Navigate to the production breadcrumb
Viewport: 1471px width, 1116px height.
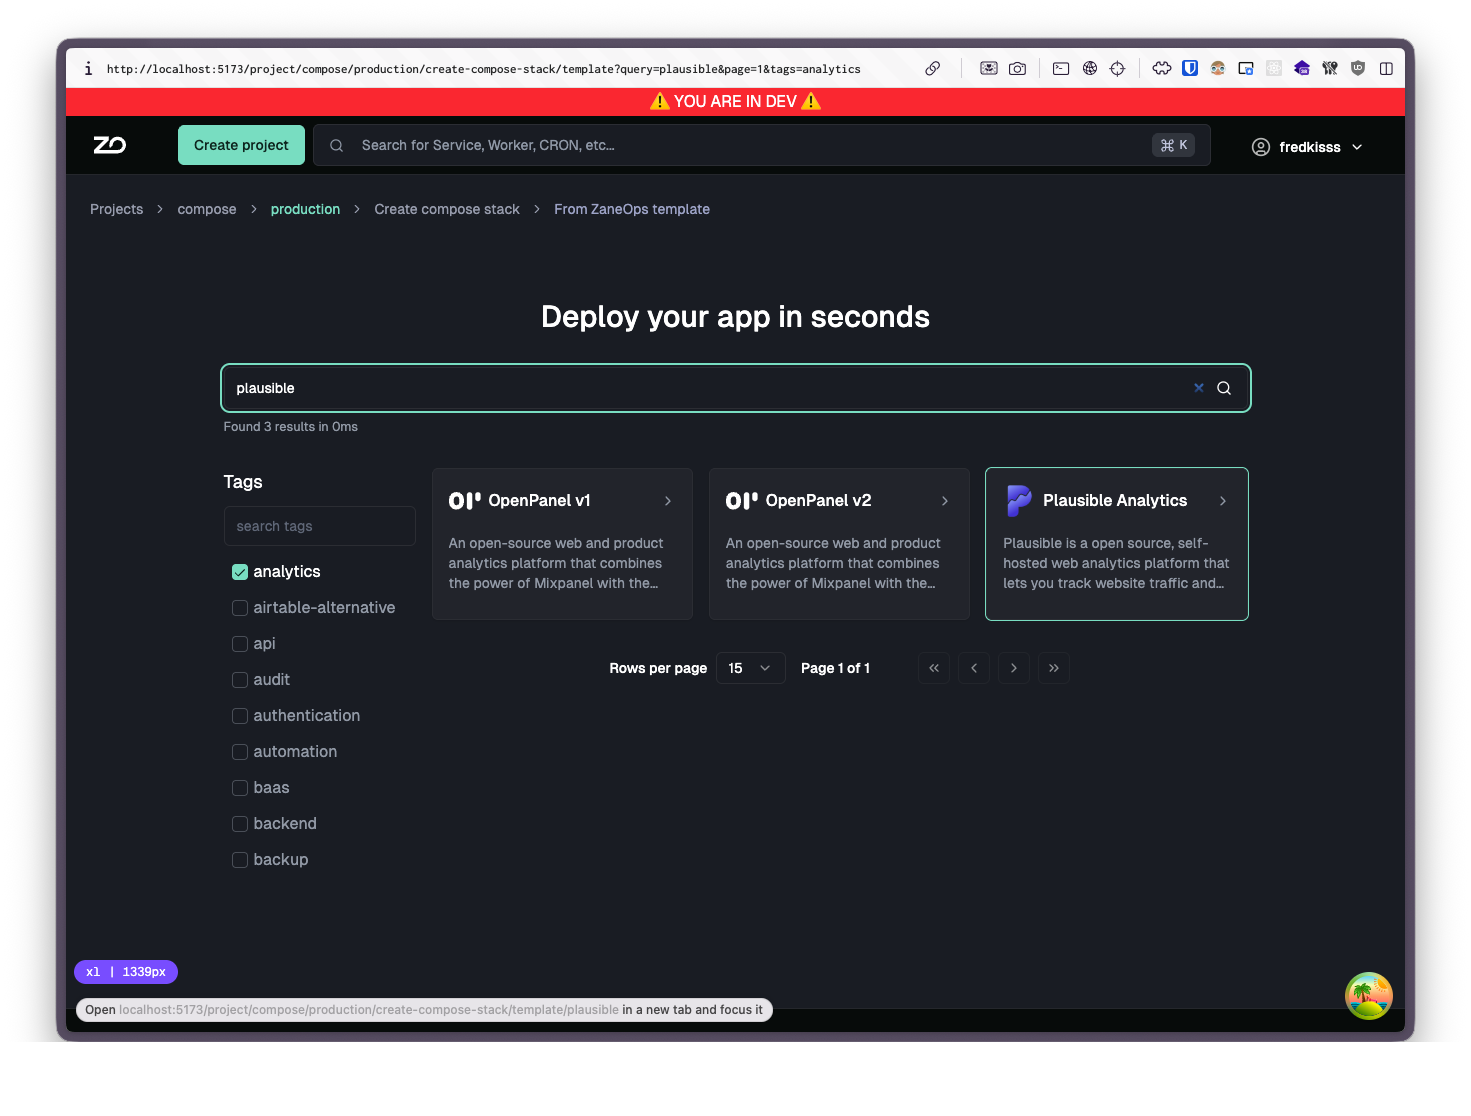pyautogui.click(x=305, y=209)
